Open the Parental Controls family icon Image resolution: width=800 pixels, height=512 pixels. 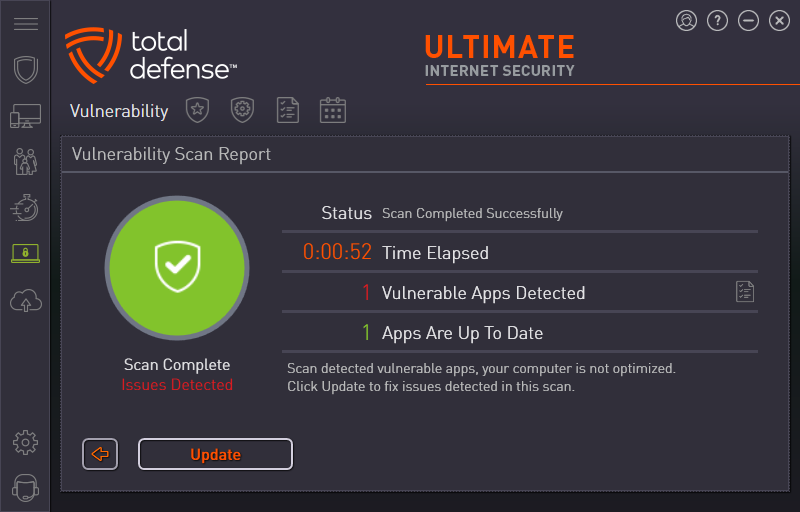tap(26, 162)
